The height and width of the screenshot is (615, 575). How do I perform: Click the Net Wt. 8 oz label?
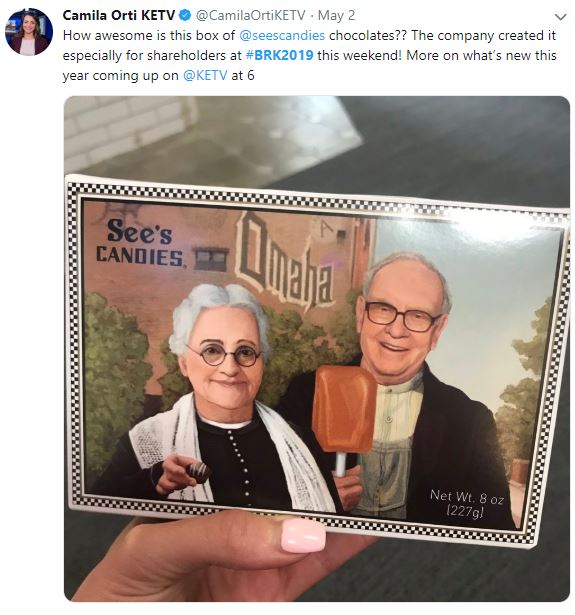[x=466, y=504]
